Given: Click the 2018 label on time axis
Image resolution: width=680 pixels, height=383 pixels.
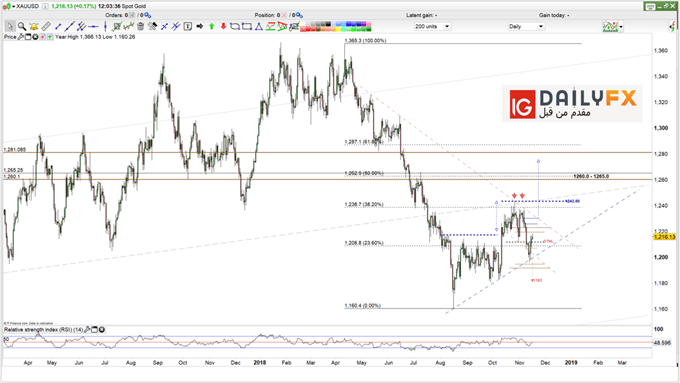Looking at the screenshot, I should click(260, 363).
